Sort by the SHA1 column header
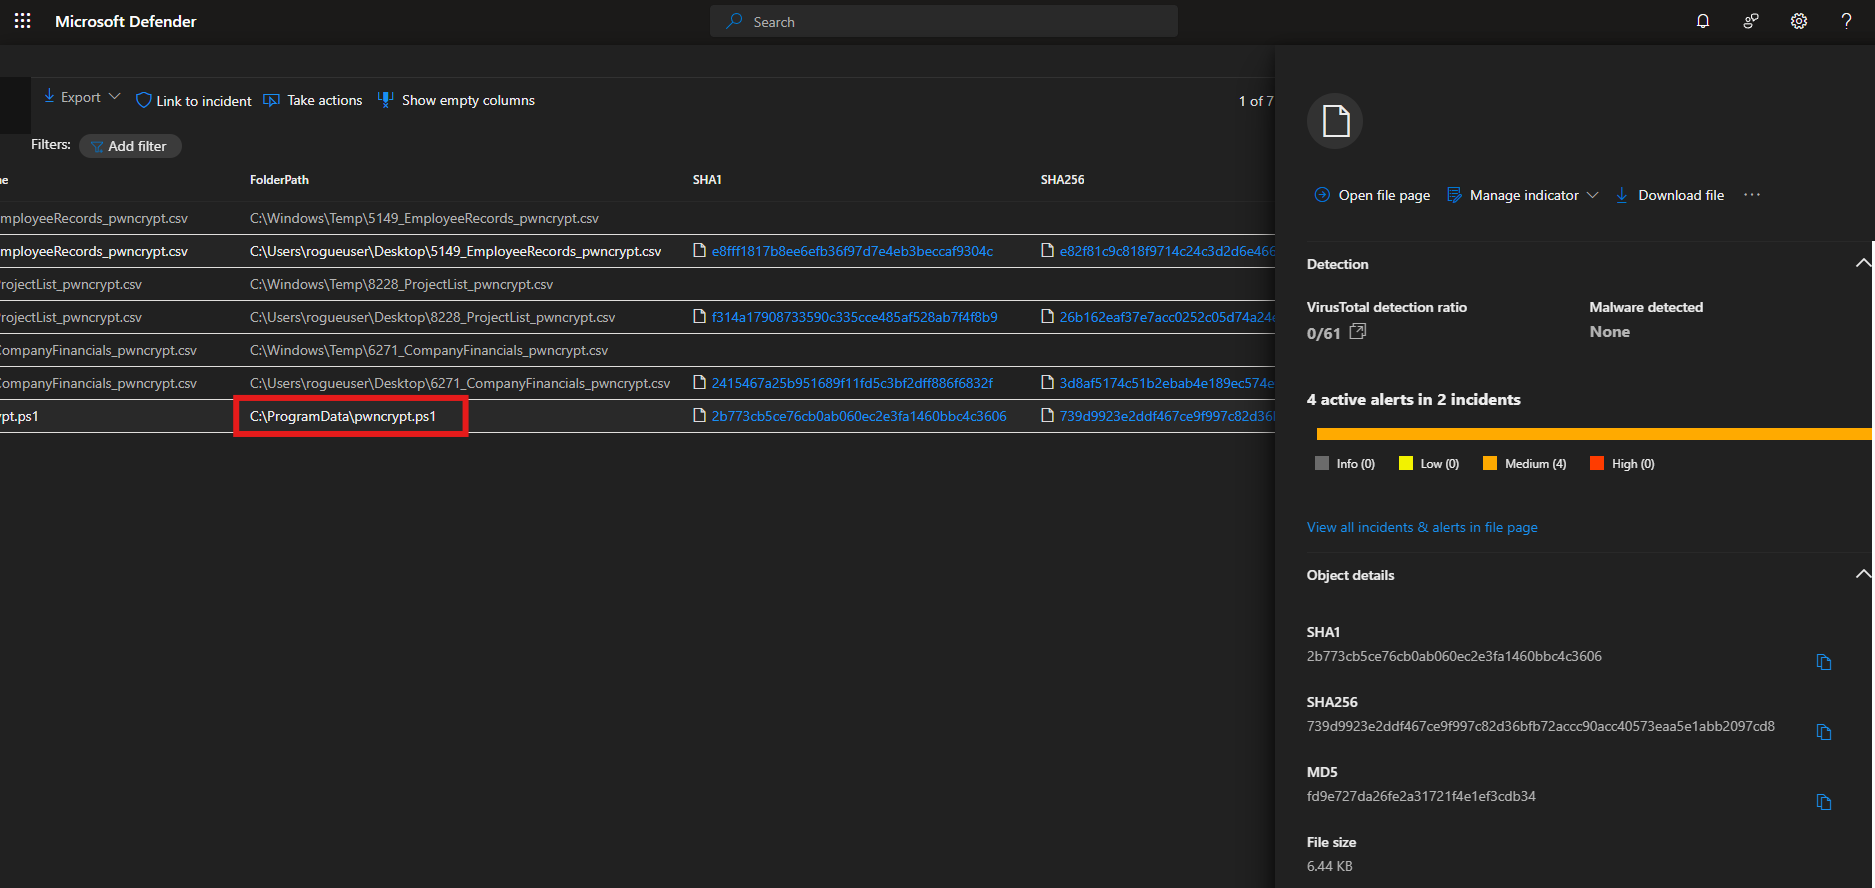The height and width of the screenshot is (888, 1875). 707,180
